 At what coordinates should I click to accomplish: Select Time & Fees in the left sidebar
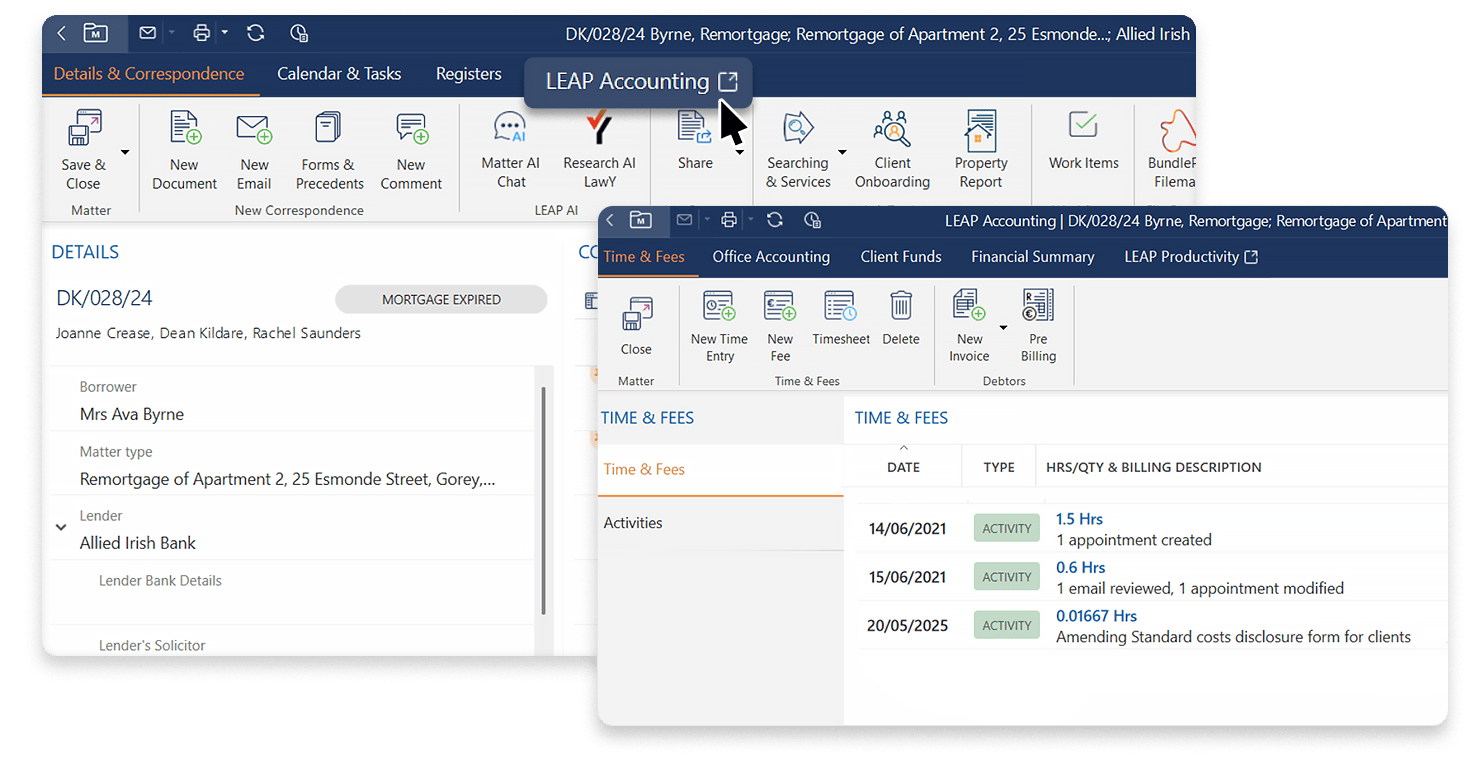point(721,470)
